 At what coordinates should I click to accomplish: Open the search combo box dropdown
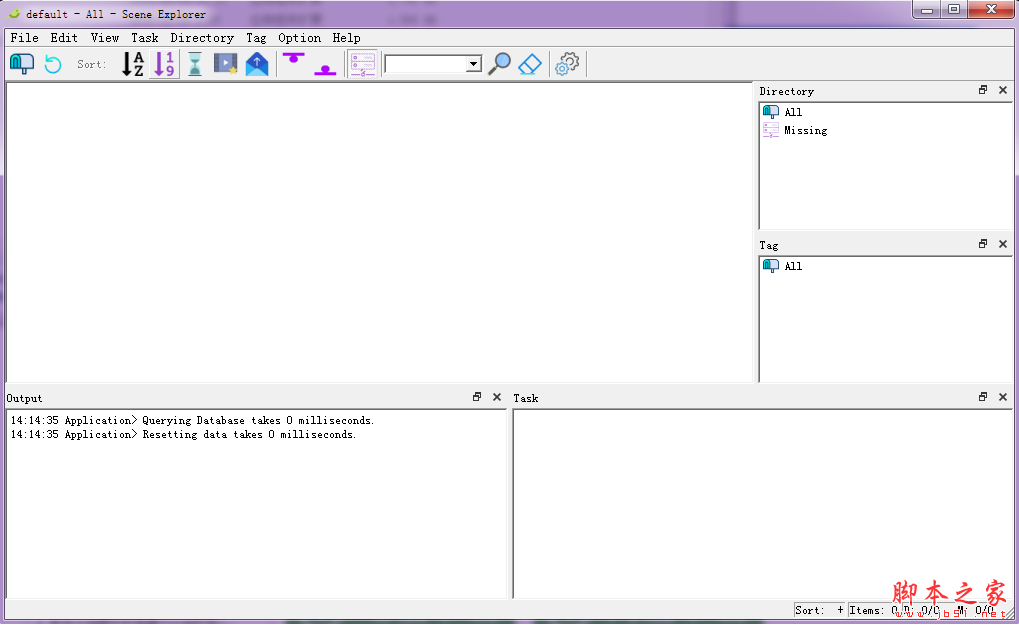(x=473, y=64)
